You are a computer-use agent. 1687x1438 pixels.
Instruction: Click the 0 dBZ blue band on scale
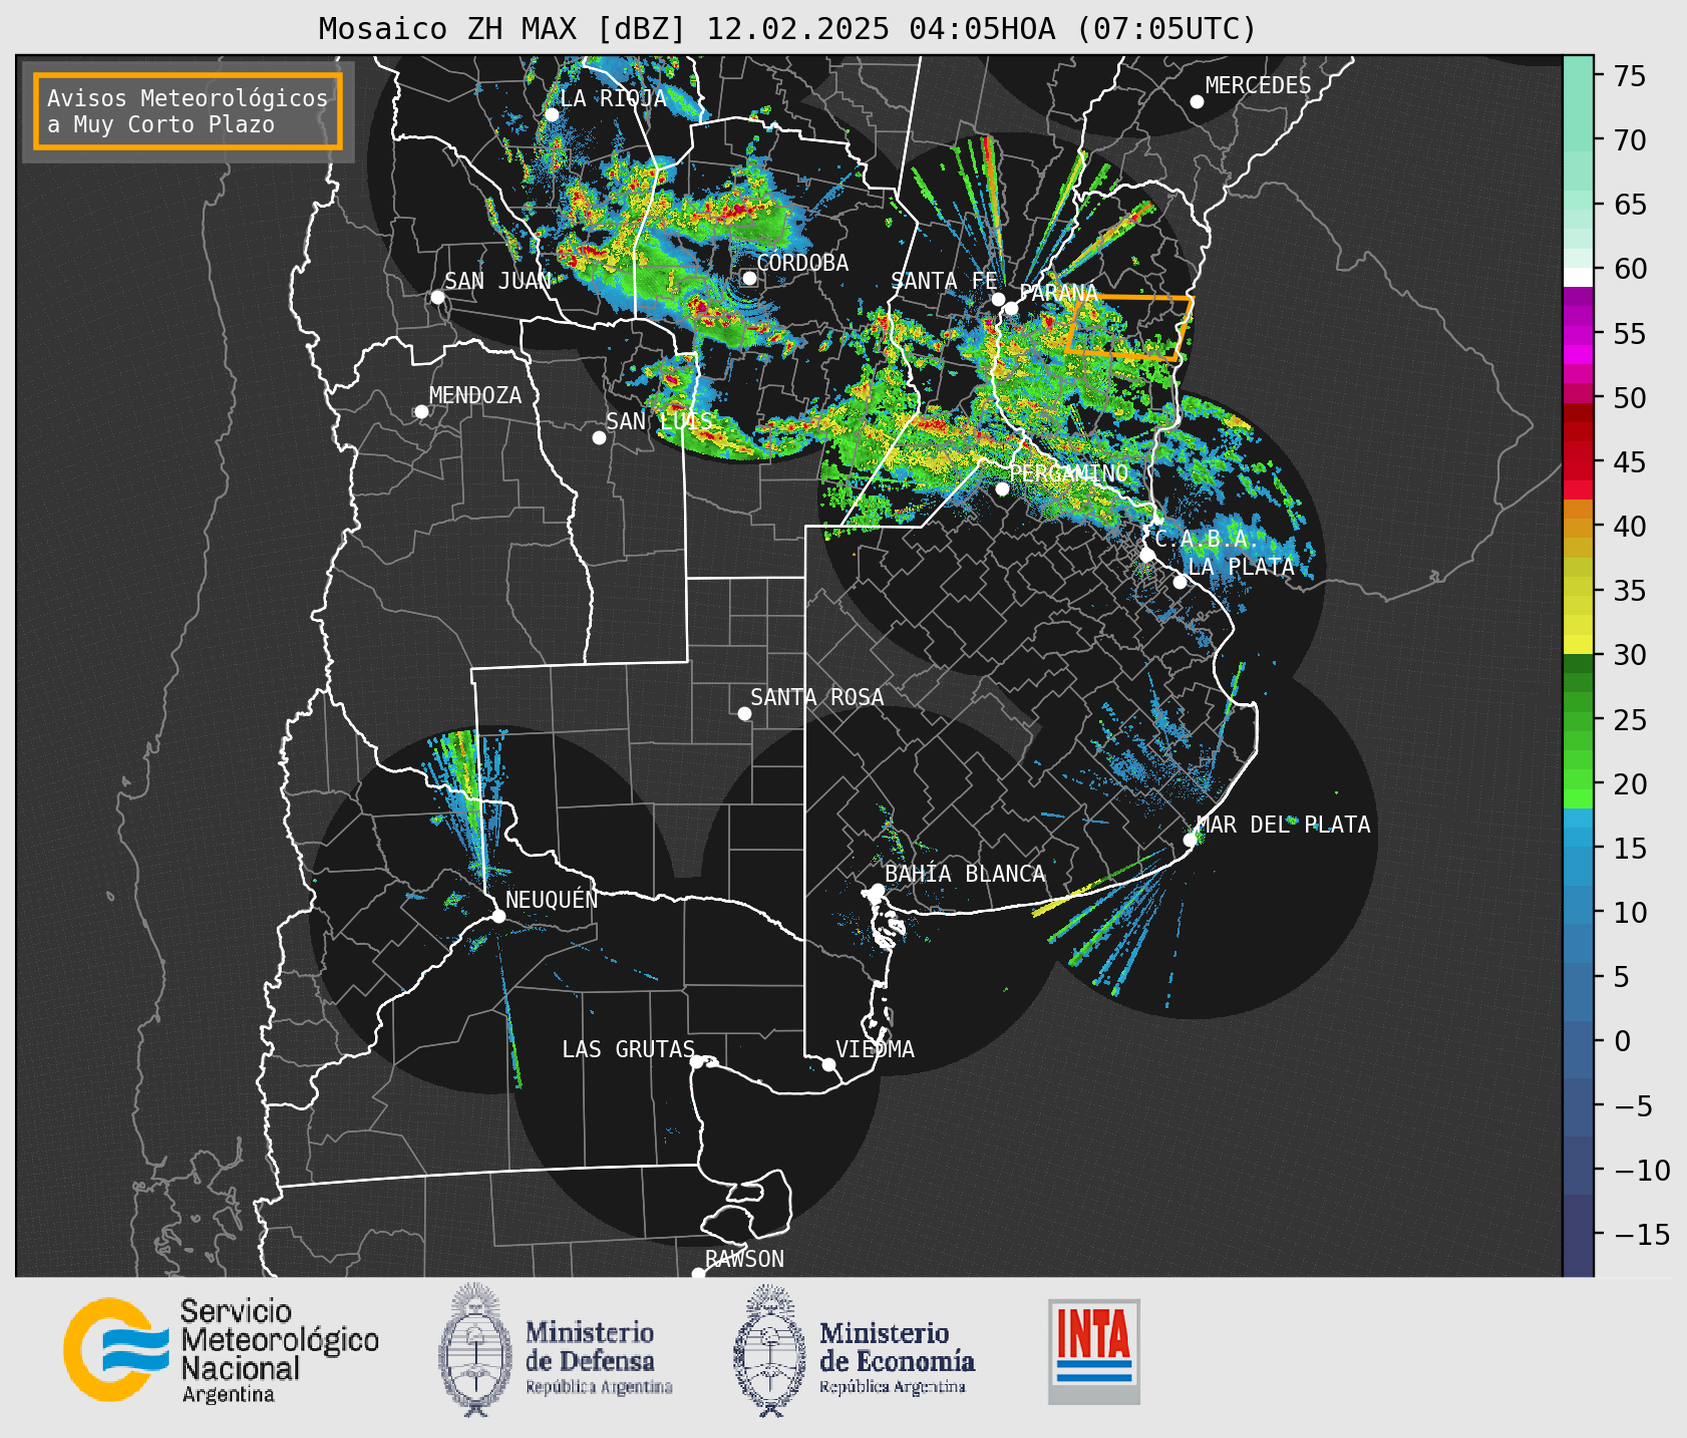tap(1578, 1041)
